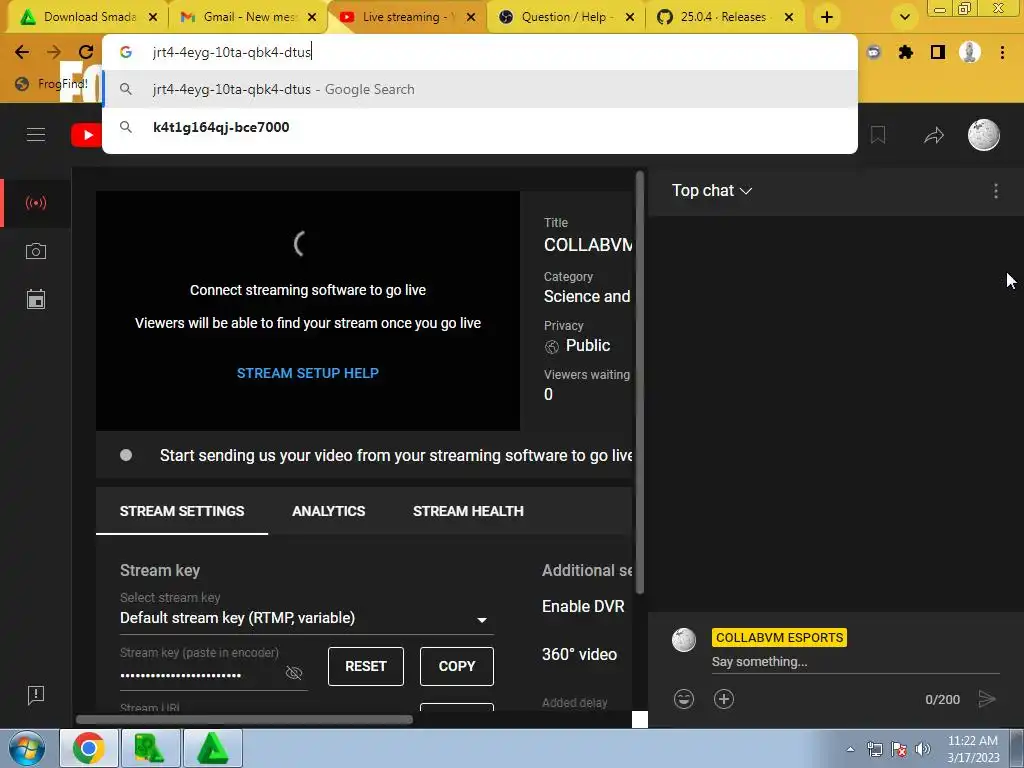
Task: Open the STREAM HEALTH tab
Action: click(x=468, y=511)
